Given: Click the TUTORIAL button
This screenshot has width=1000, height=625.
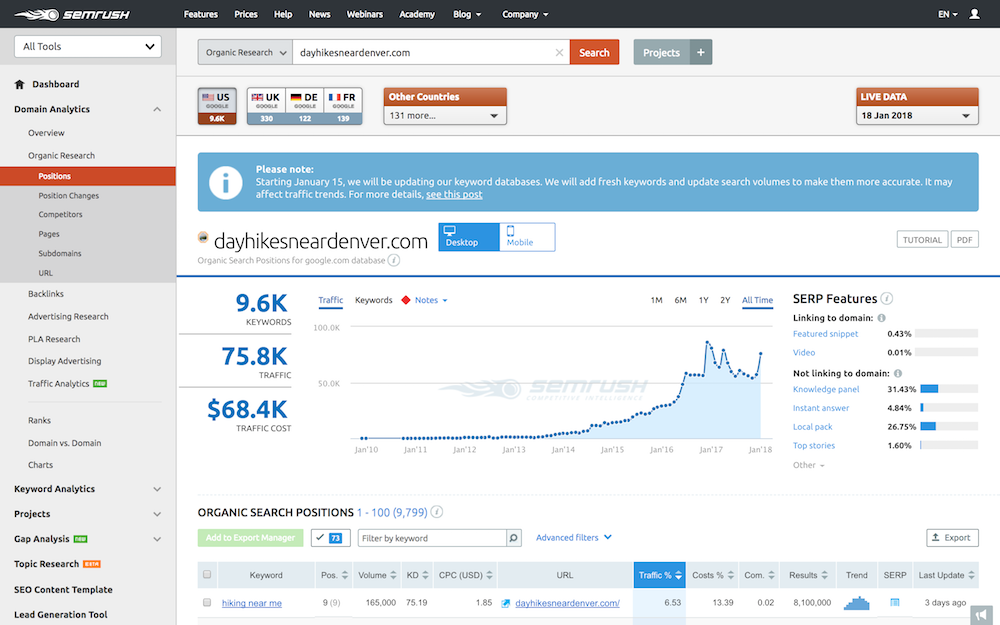Looking at the screenshot, I should (x=922, y=240).
